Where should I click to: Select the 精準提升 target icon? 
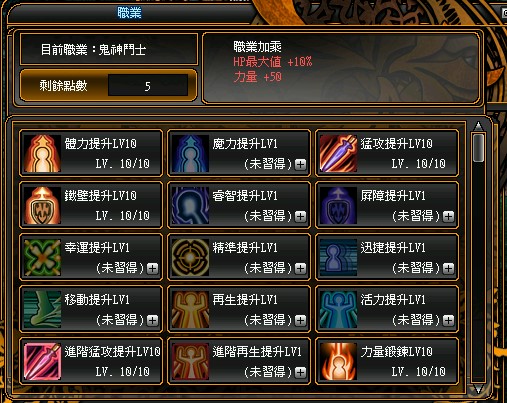(x=190, y=257)
